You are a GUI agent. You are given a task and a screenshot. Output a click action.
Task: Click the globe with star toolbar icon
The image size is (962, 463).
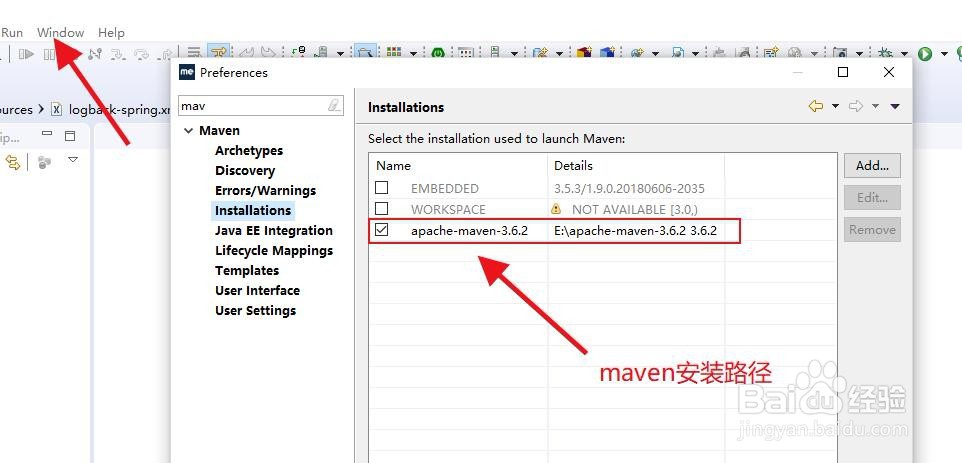point(637,53)
